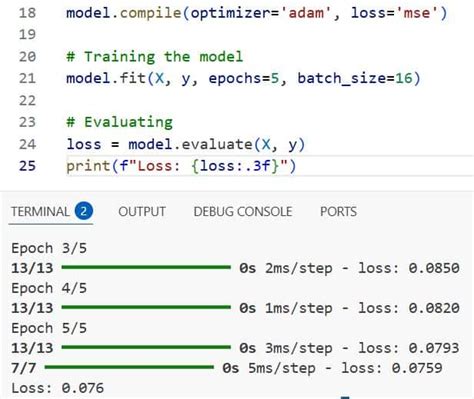Screen dimensions: 474x399
Task: Click 'Epoch 3/5' in terminal output
Action: [x=49, y=248]
